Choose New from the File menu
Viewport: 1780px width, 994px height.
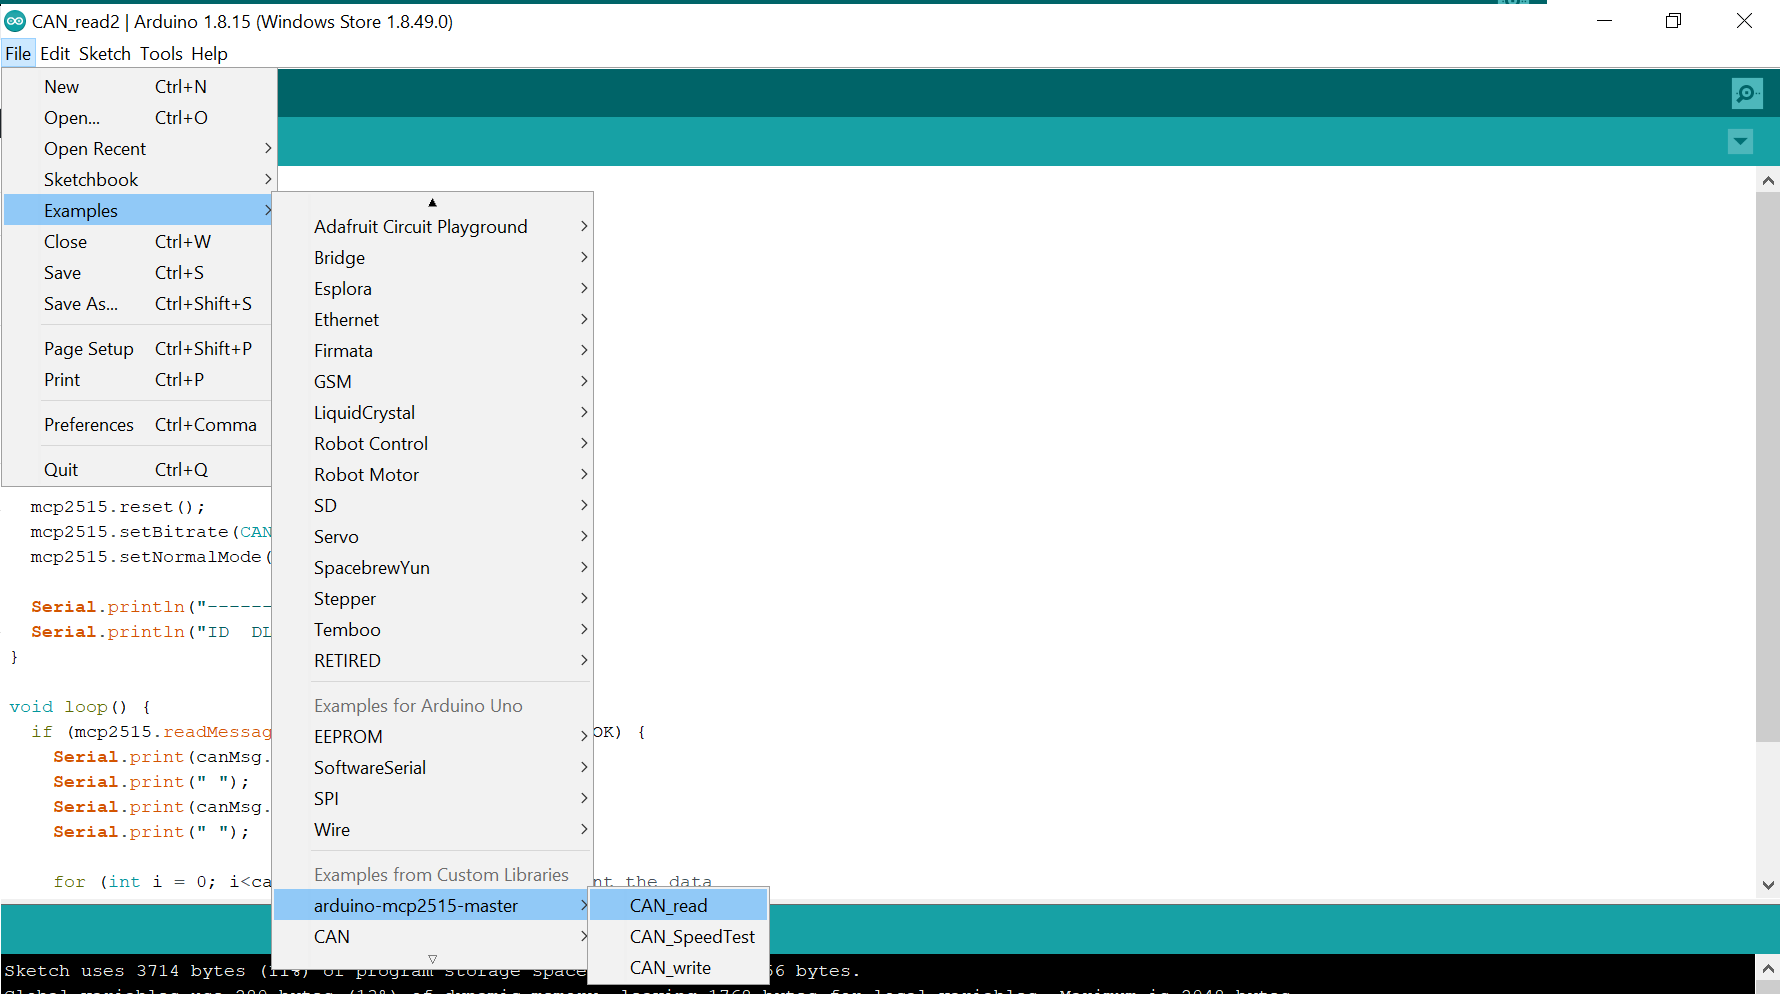tap(138, 87)
